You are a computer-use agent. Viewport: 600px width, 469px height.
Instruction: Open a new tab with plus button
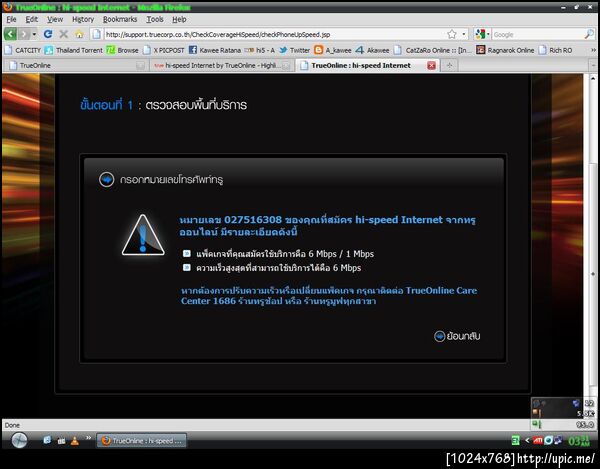point(449,65)
